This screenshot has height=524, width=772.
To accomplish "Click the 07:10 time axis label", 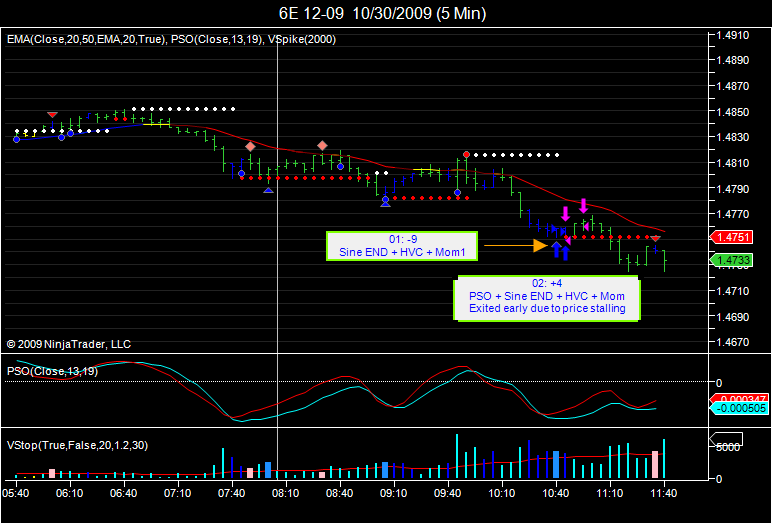I will (178, 492).
